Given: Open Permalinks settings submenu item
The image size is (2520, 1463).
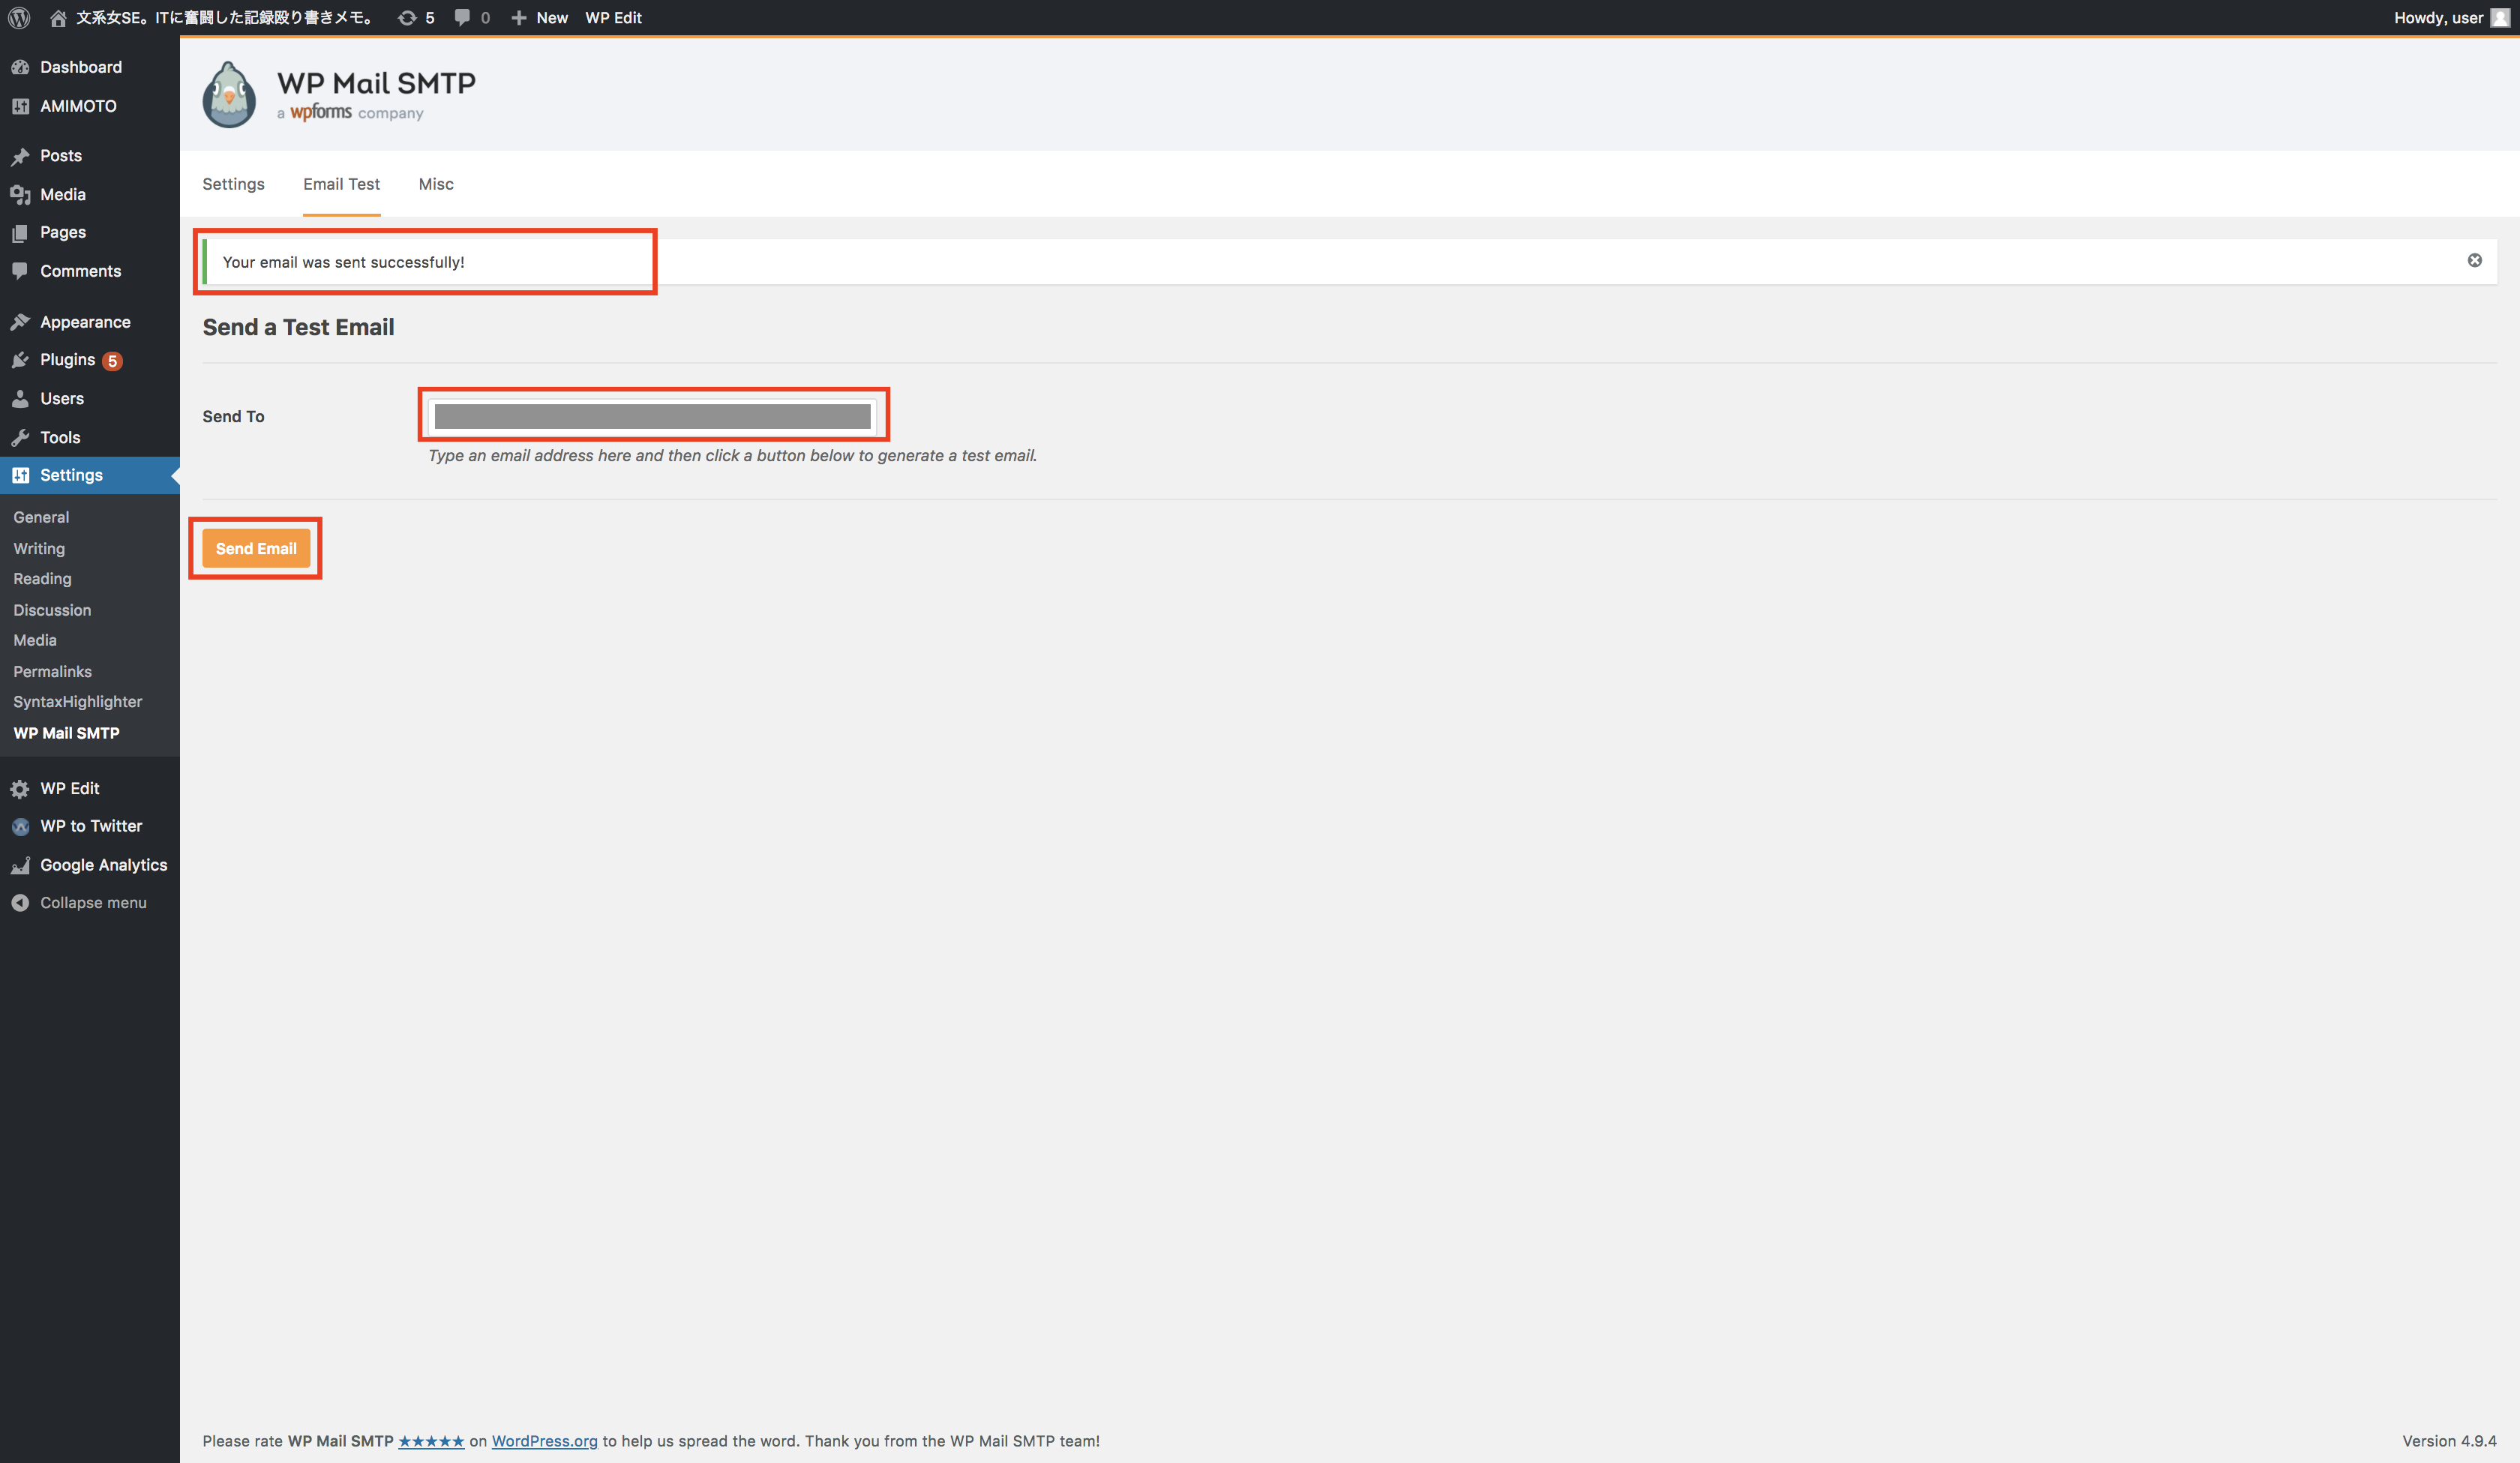Looking at the screenshot, I should (52, 672).
